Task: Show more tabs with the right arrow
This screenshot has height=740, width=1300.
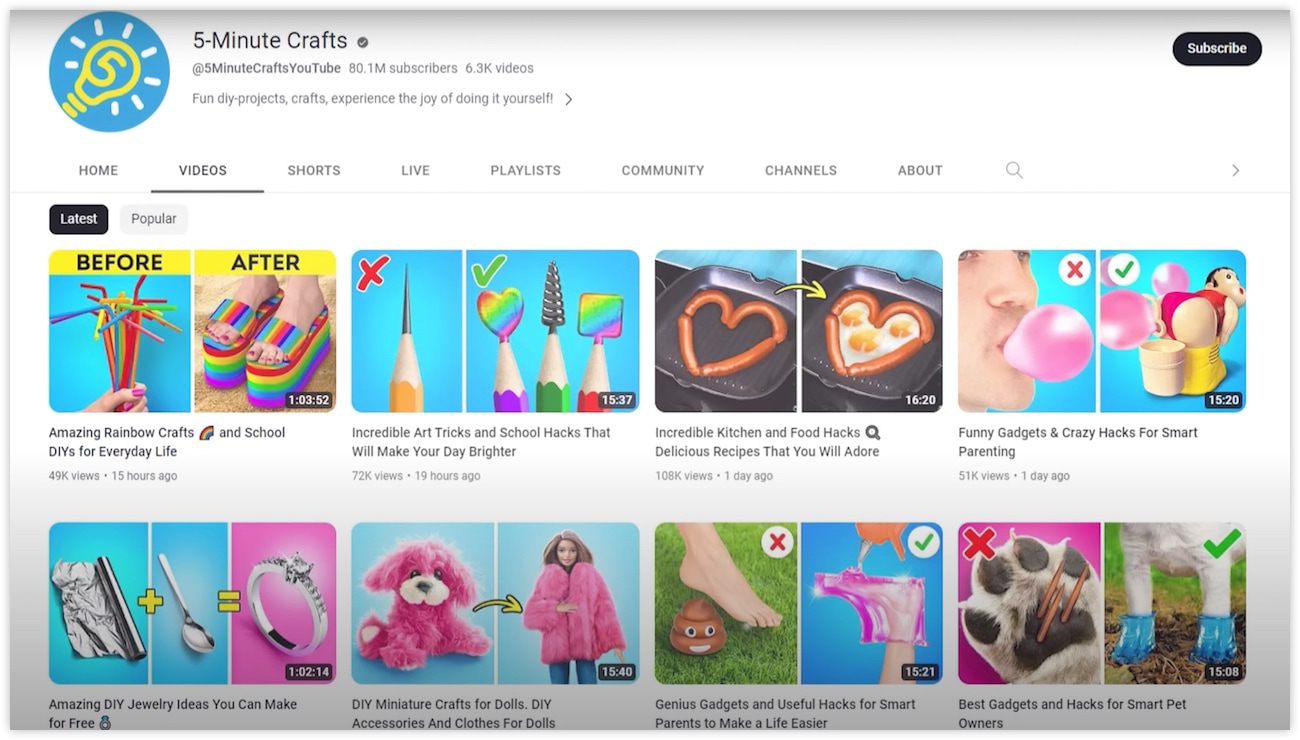Action: pyautogui.click(x=1236, y=170)
